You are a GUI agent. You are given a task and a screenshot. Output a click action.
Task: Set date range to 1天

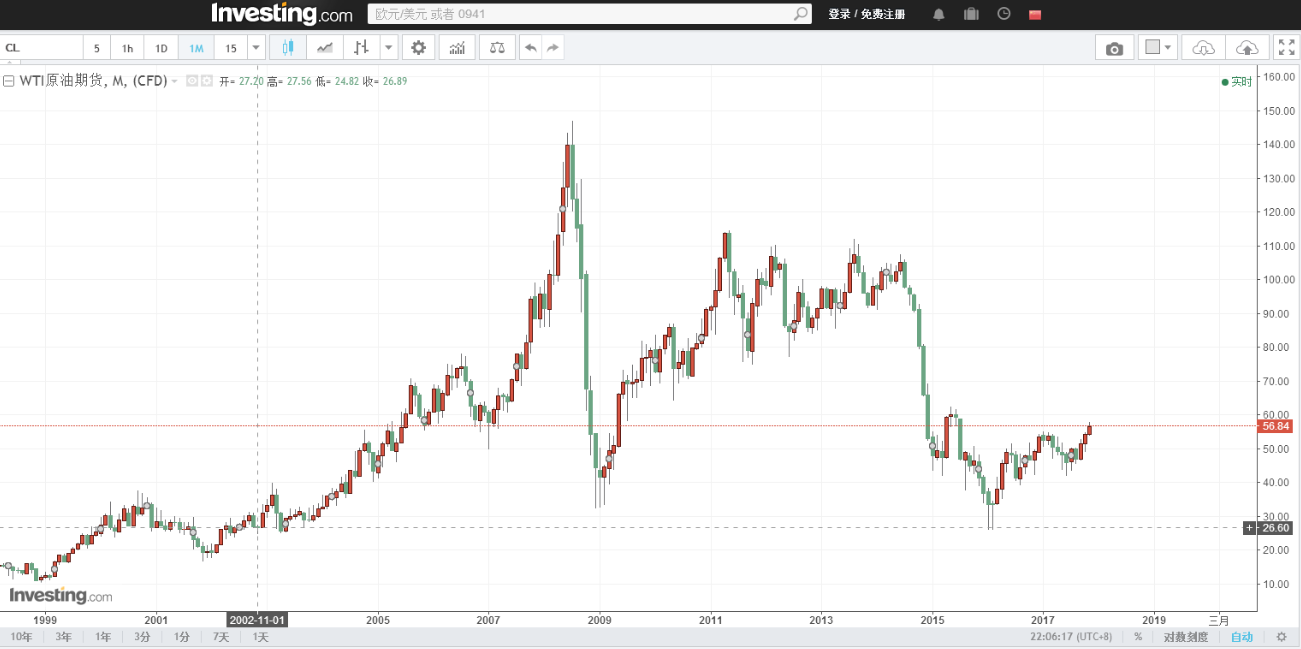[x=260, y=637]
